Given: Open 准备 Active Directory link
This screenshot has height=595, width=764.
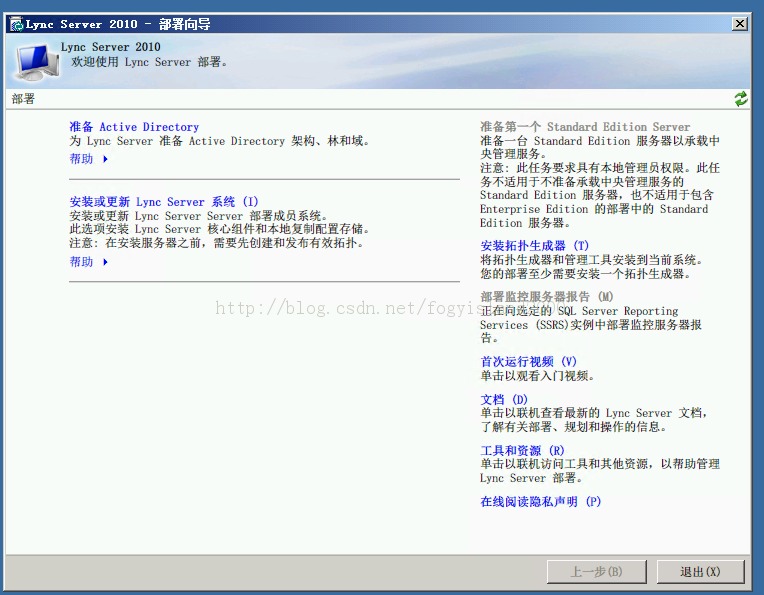Looking at the screenshot, I should (x=134, y=127).
